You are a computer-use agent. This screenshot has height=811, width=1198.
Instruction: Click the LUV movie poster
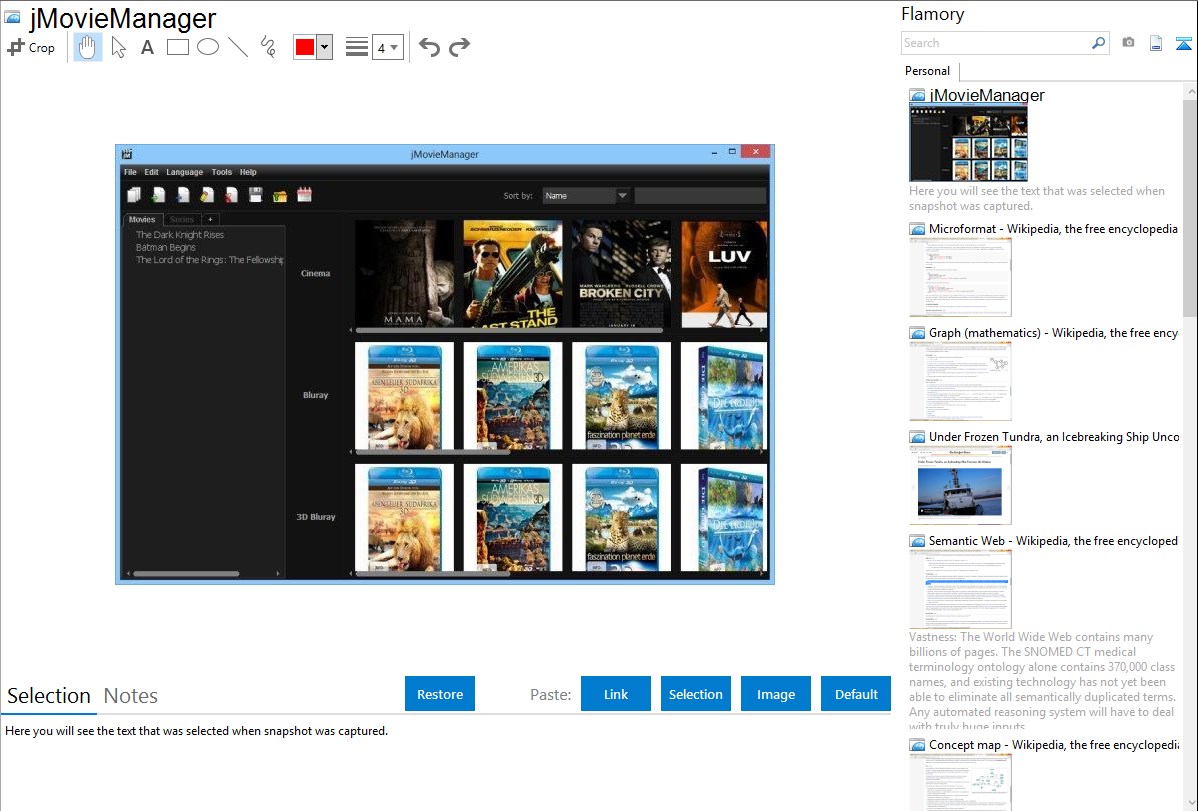(724, 274)
